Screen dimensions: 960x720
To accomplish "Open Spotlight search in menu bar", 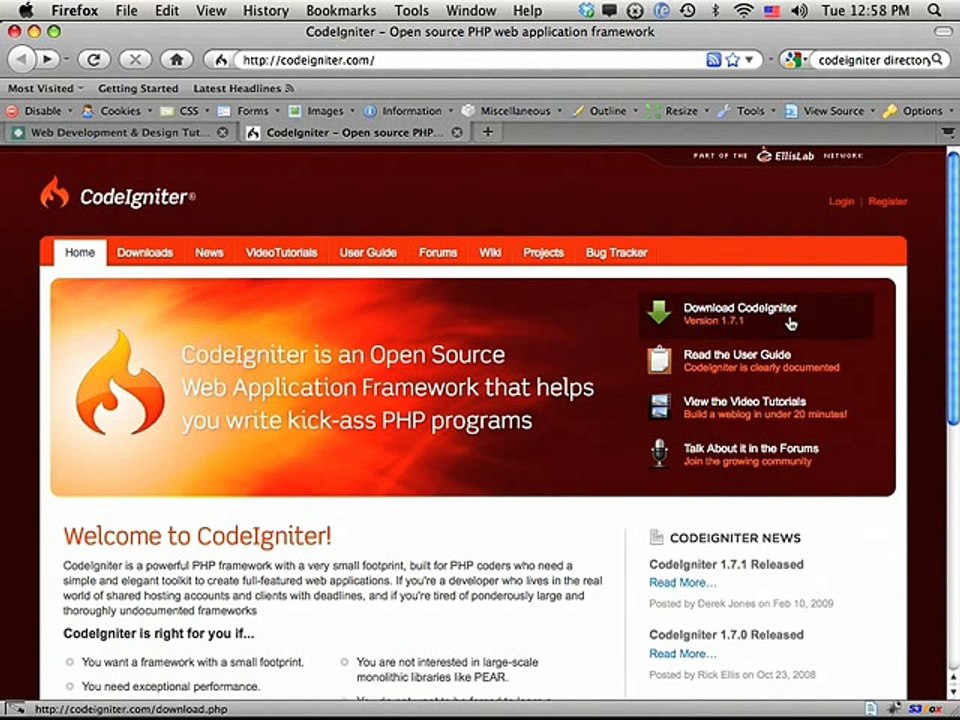I will tap(934, 10).
